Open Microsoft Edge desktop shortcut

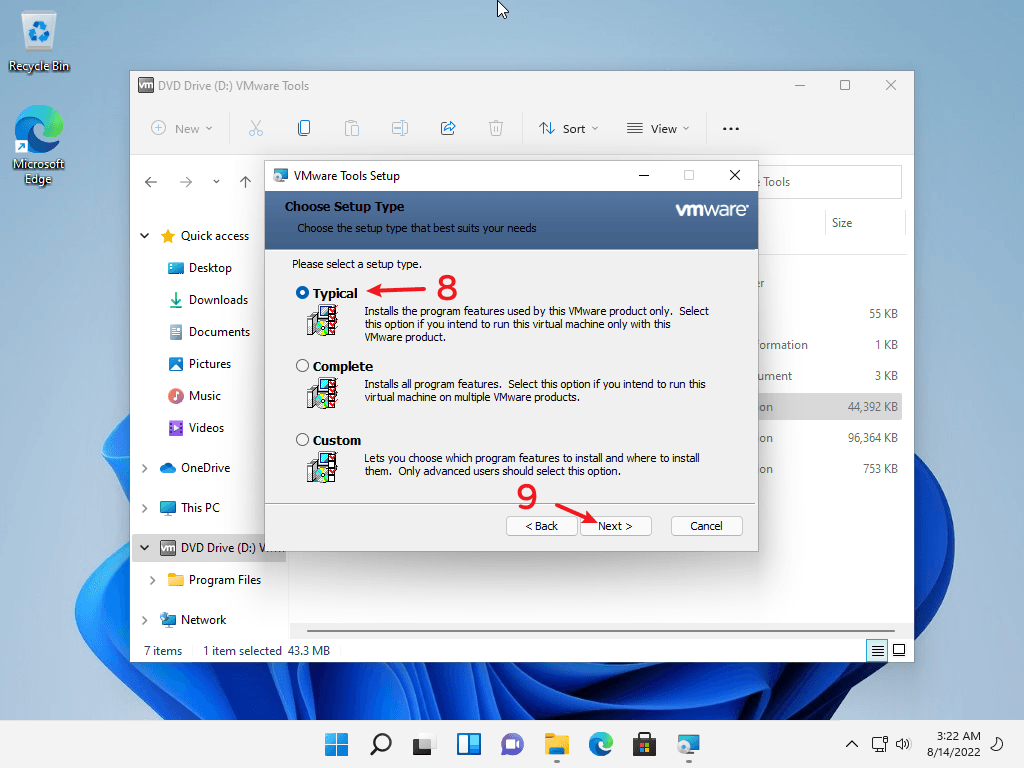click(x=38, y=147)
